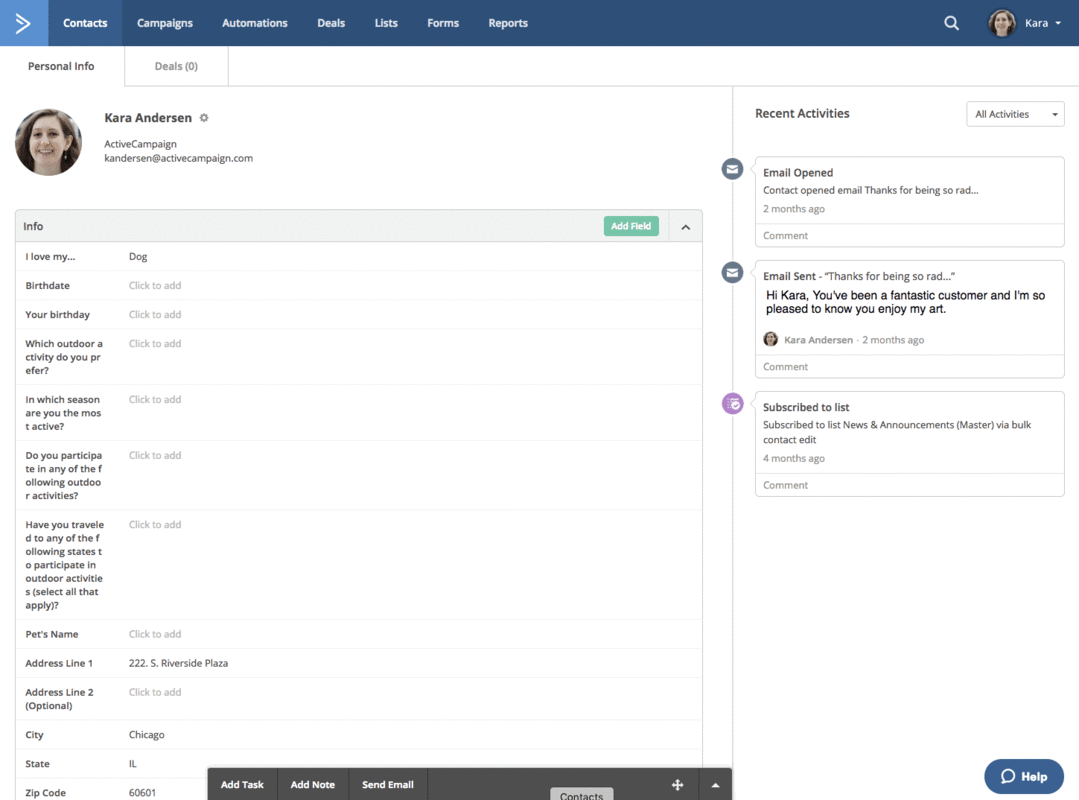Switch to the Deals (0) tab

coord(175,66)
